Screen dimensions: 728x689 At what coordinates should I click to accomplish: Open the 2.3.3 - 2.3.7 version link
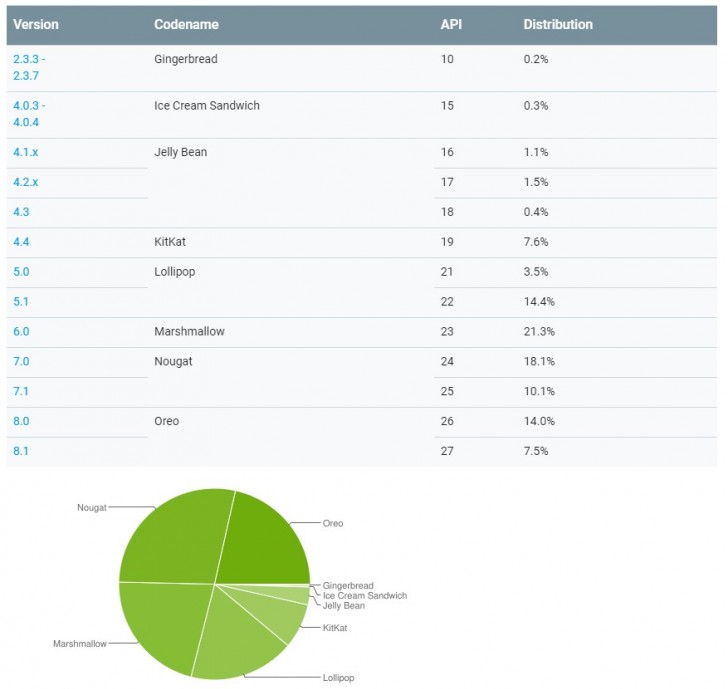coord(29,67)
